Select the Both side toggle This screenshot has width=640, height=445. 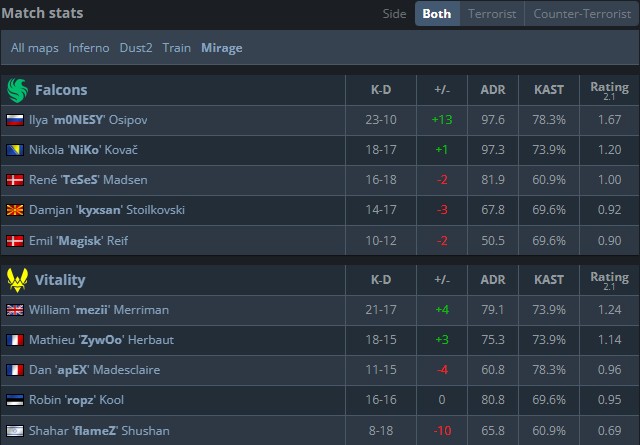[437, 14]
